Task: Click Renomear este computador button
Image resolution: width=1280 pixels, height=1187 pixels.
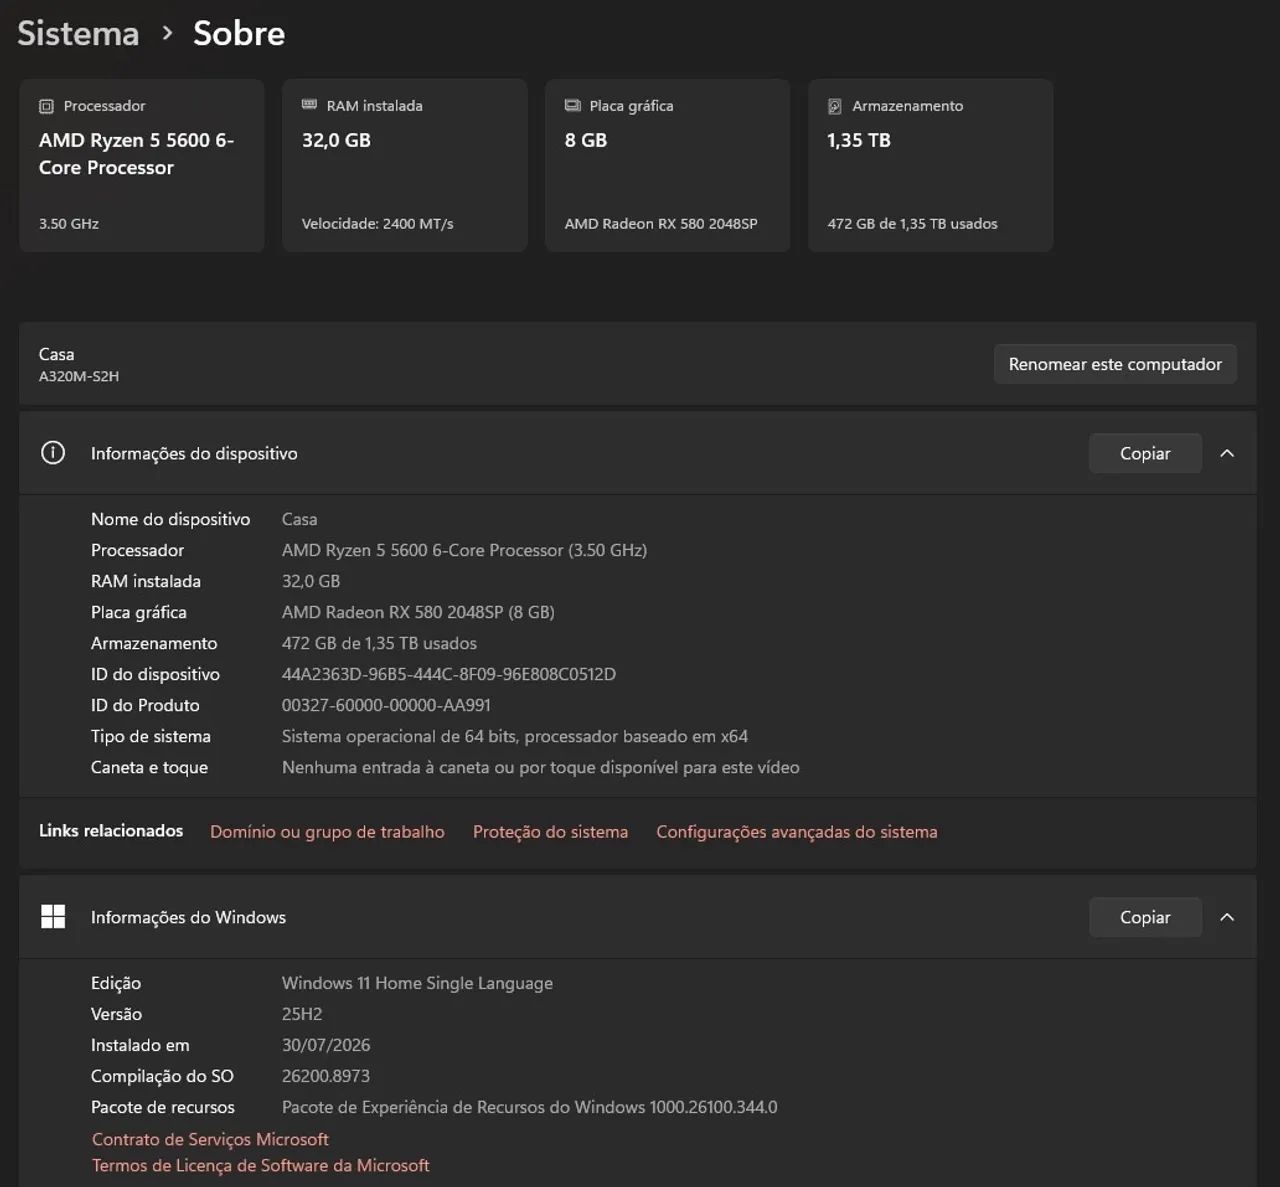Action: pos(1115,364)
